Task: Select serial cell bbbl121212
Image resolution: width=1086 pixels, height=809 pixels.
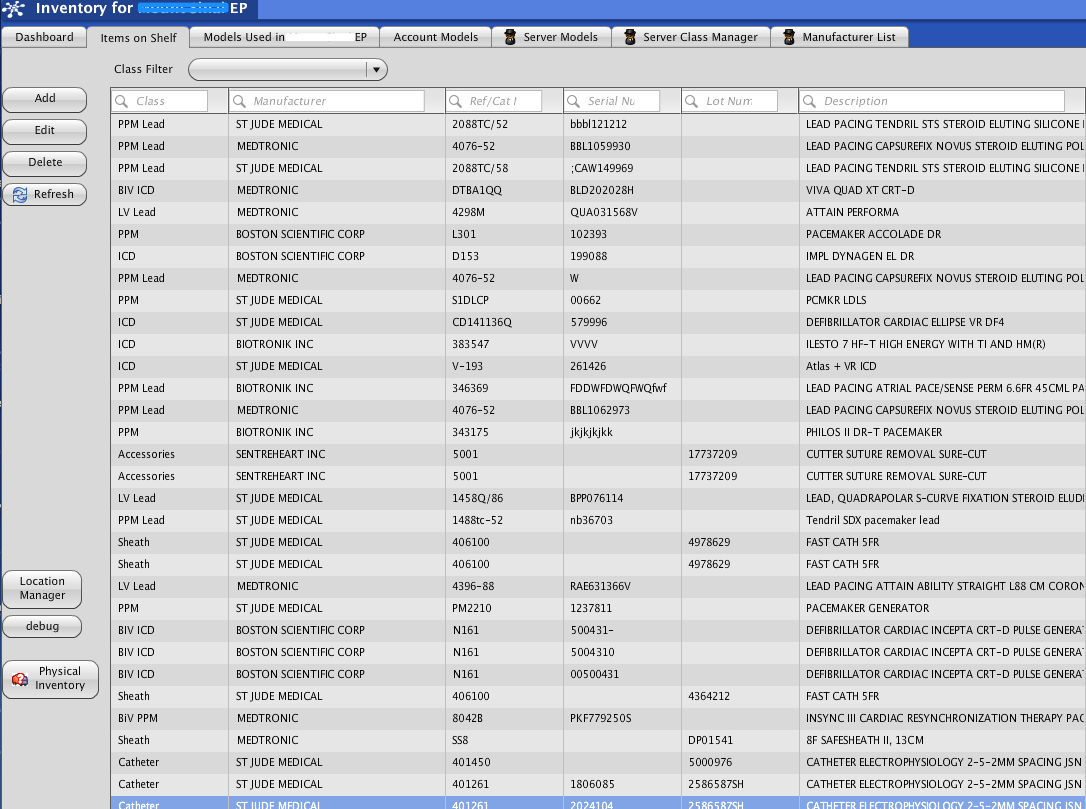Action: (598, 125)
